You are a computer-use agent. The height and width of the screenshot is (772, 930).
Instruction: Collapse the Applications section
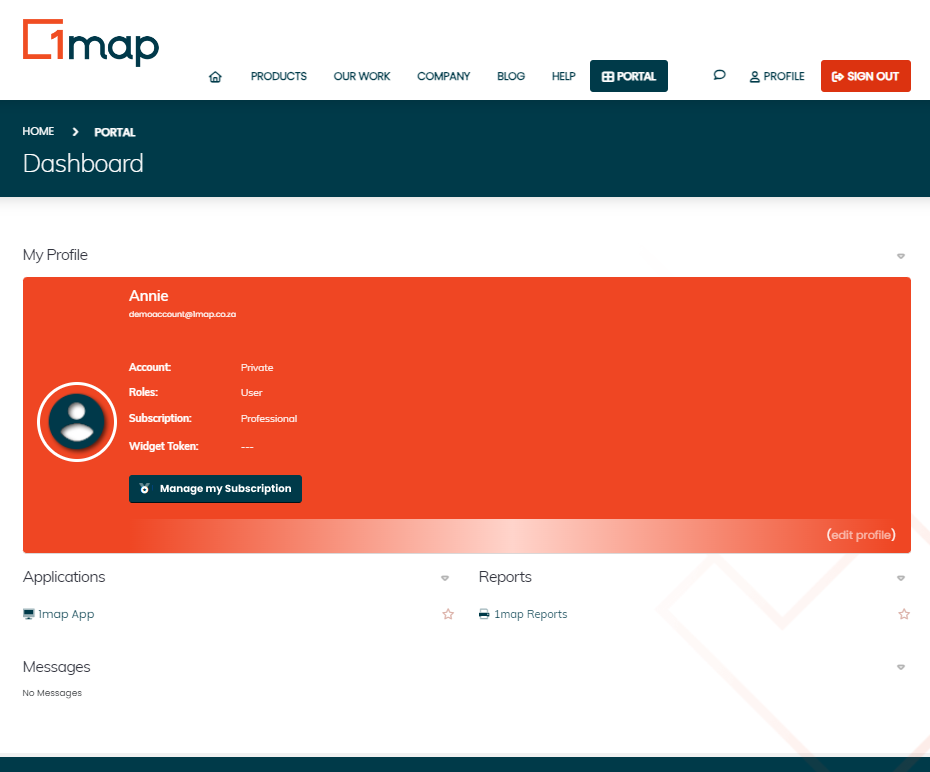click(x=444, y=578)
